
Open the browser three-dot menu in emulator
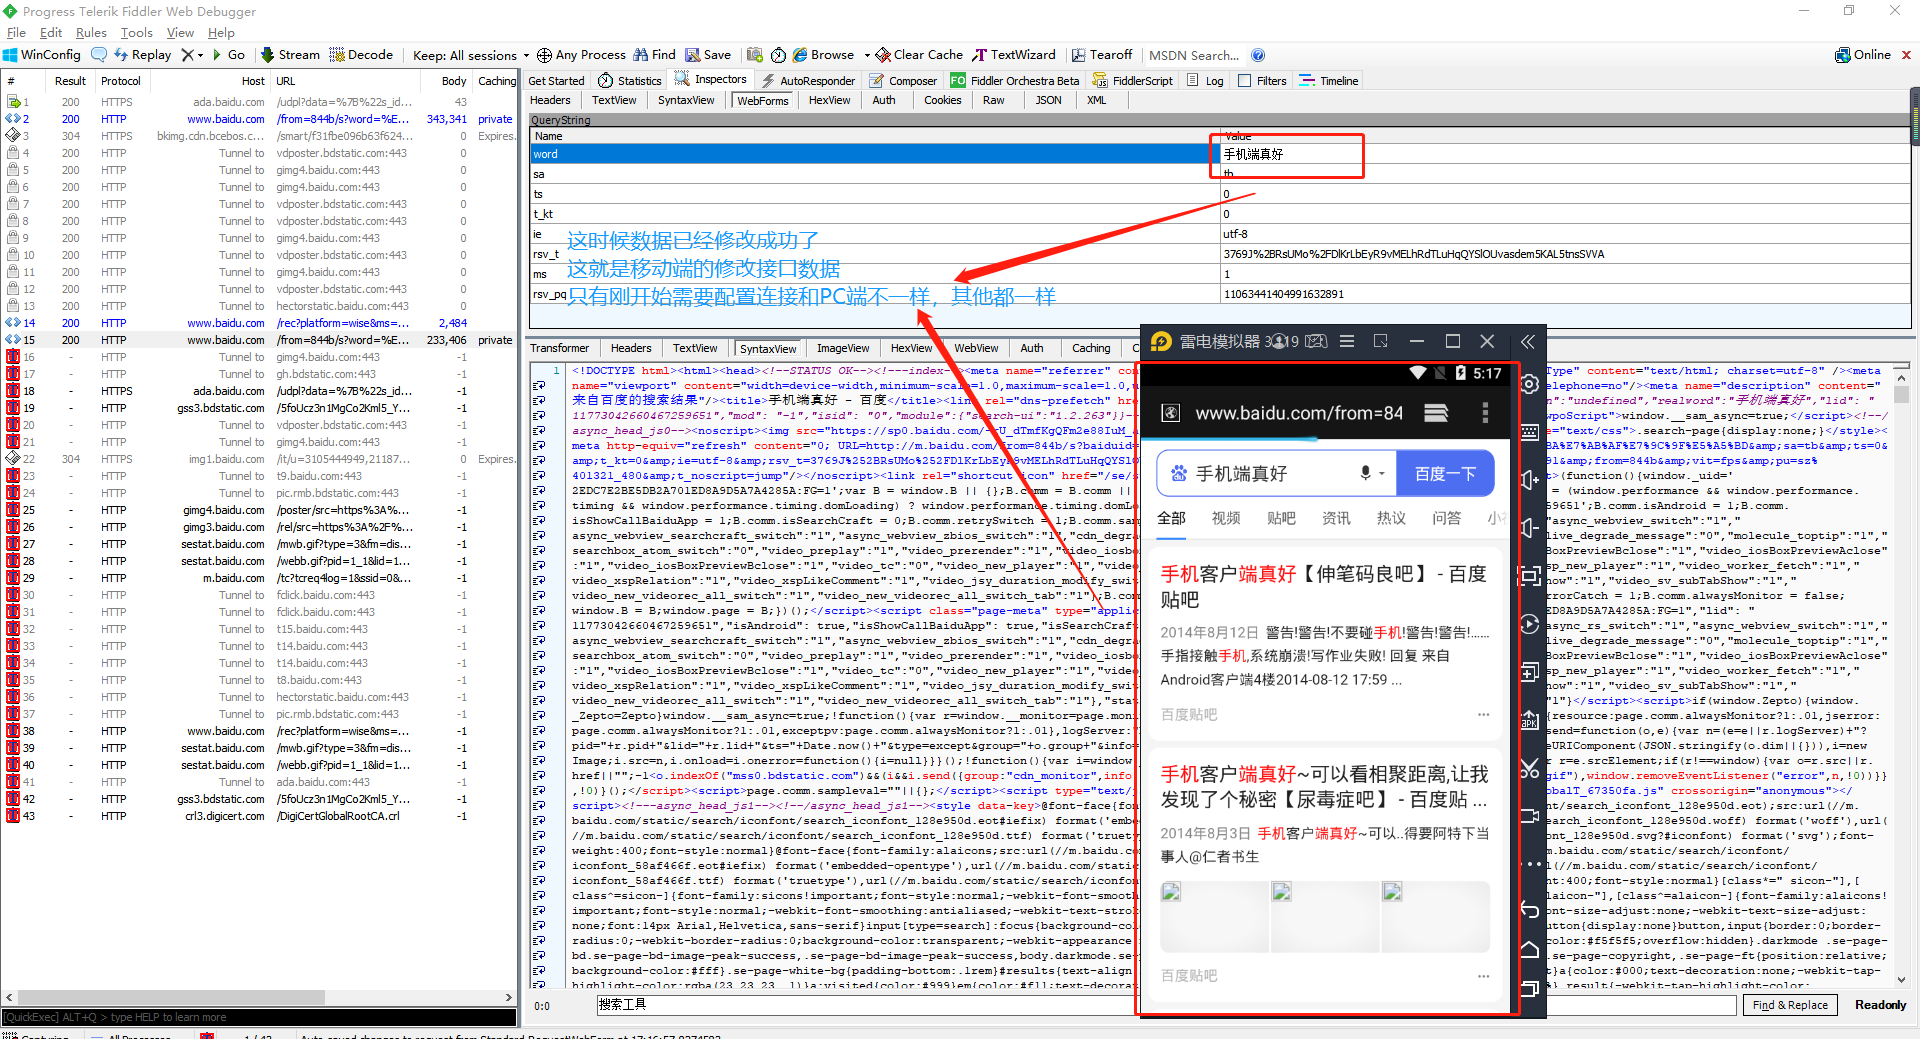[x=1485, y=413]
